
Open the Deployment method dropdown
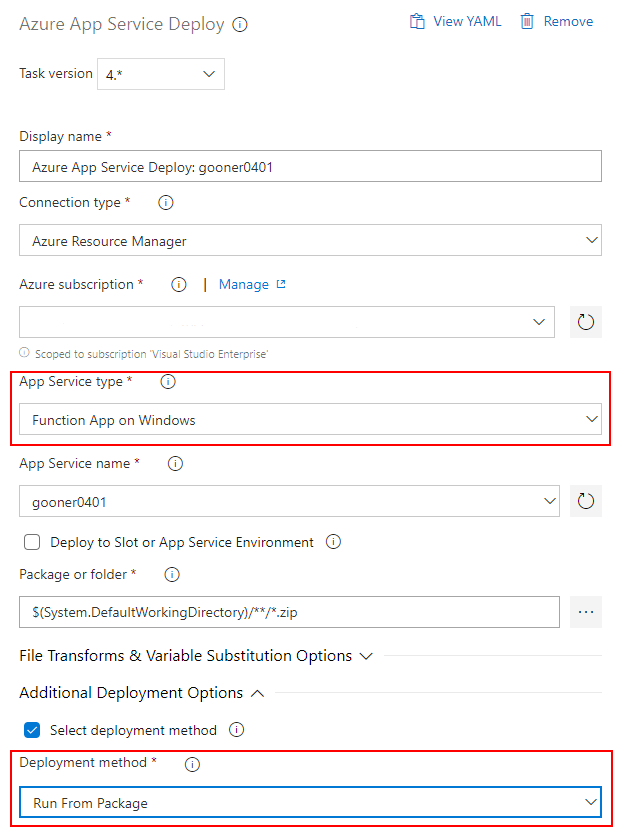310,802
